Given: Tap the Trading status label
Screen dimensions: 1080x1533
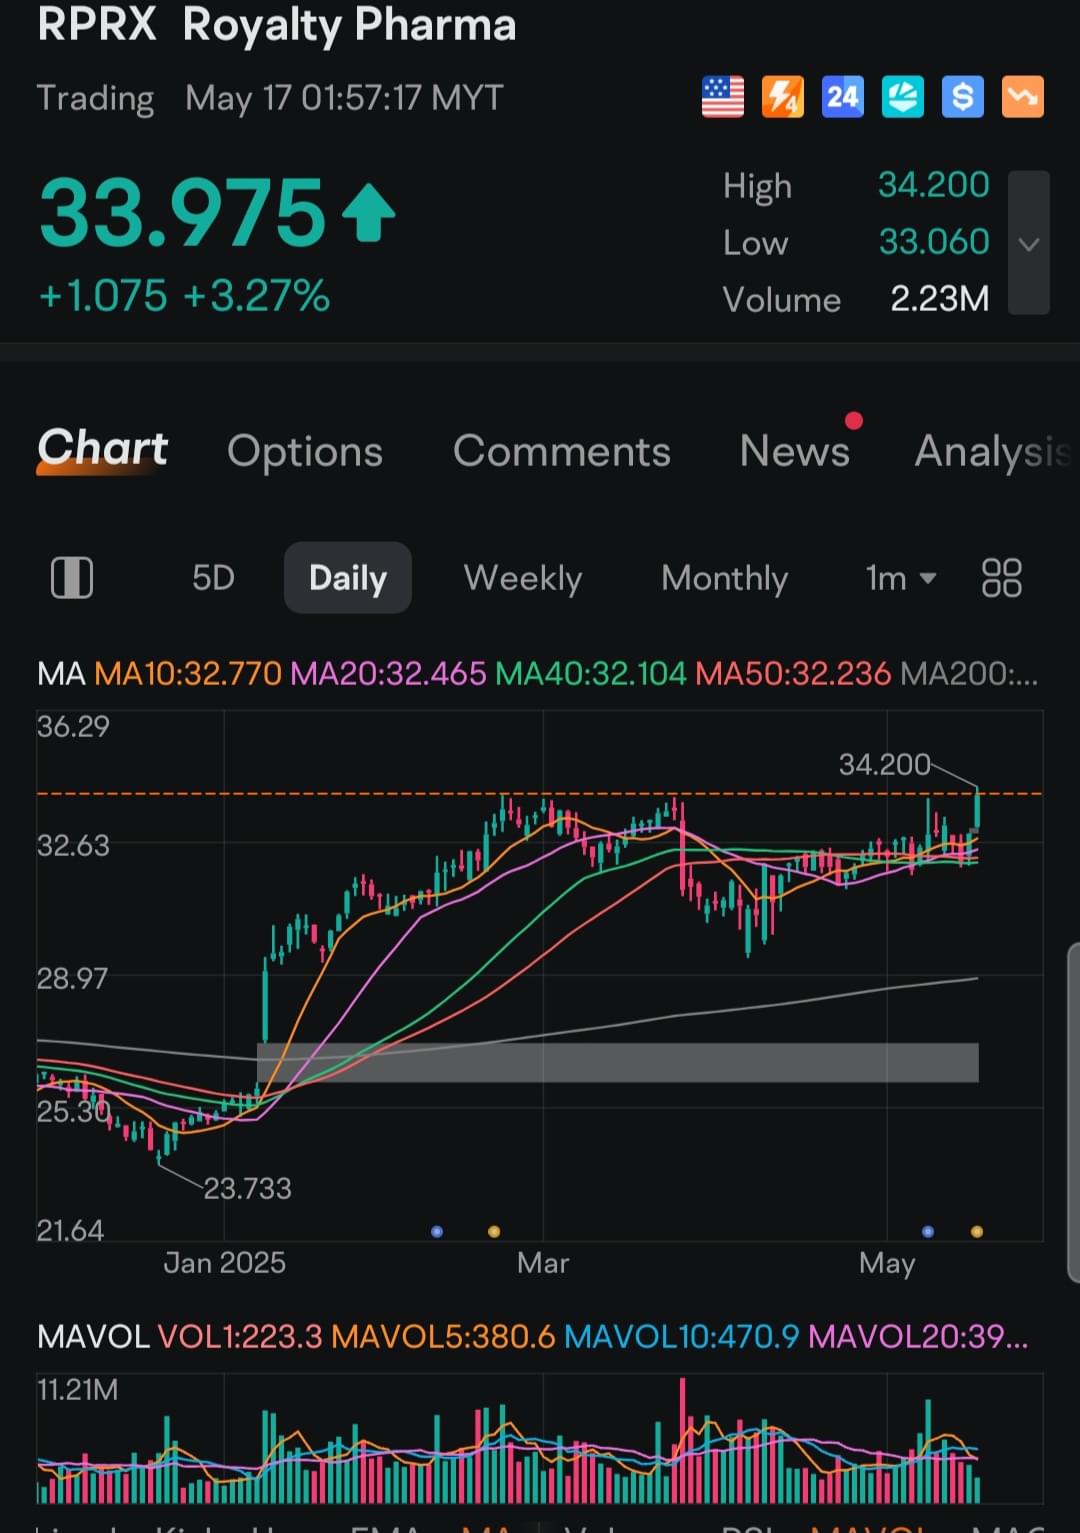Looking at the screenshot, I should (95, 98).
